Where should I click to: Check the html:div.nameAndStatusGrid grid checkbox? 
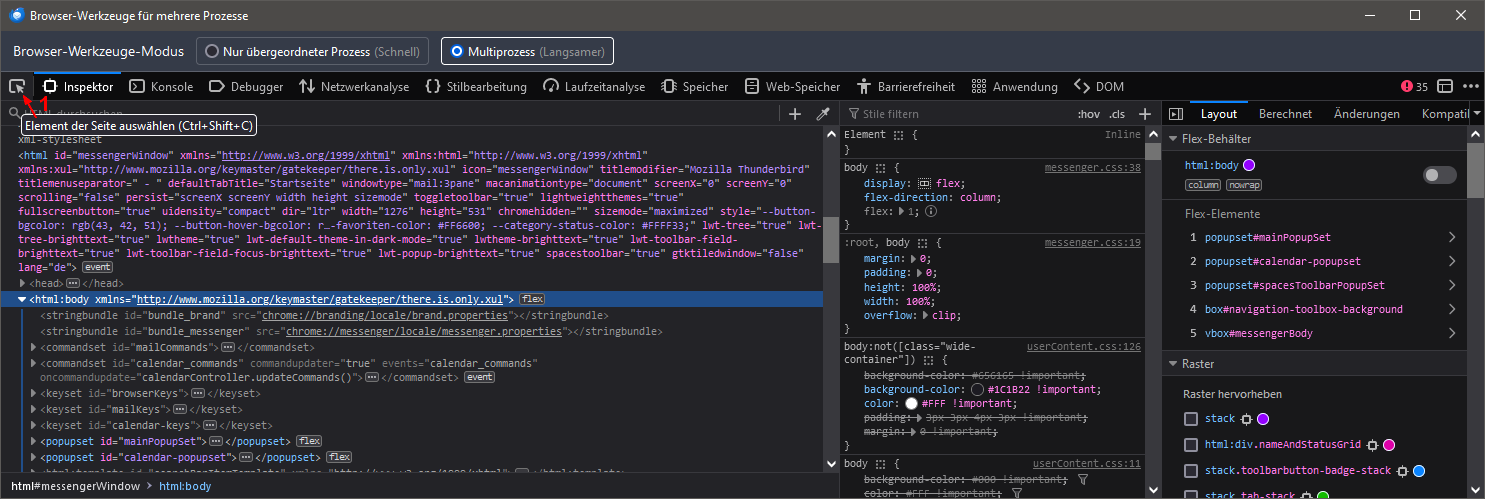pyautogui.click(x=1191, y=445)
